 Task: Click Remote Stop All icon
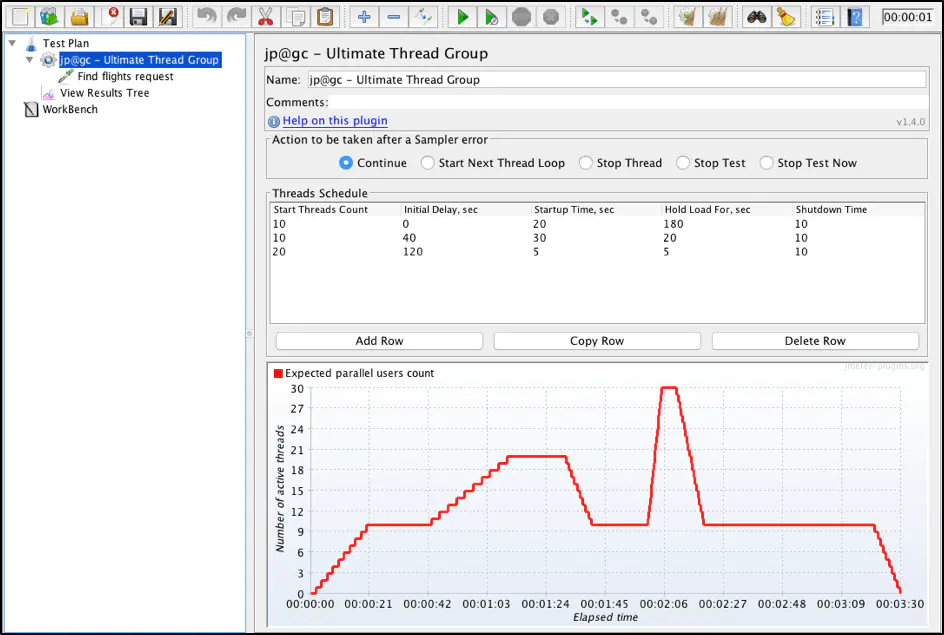619,16
